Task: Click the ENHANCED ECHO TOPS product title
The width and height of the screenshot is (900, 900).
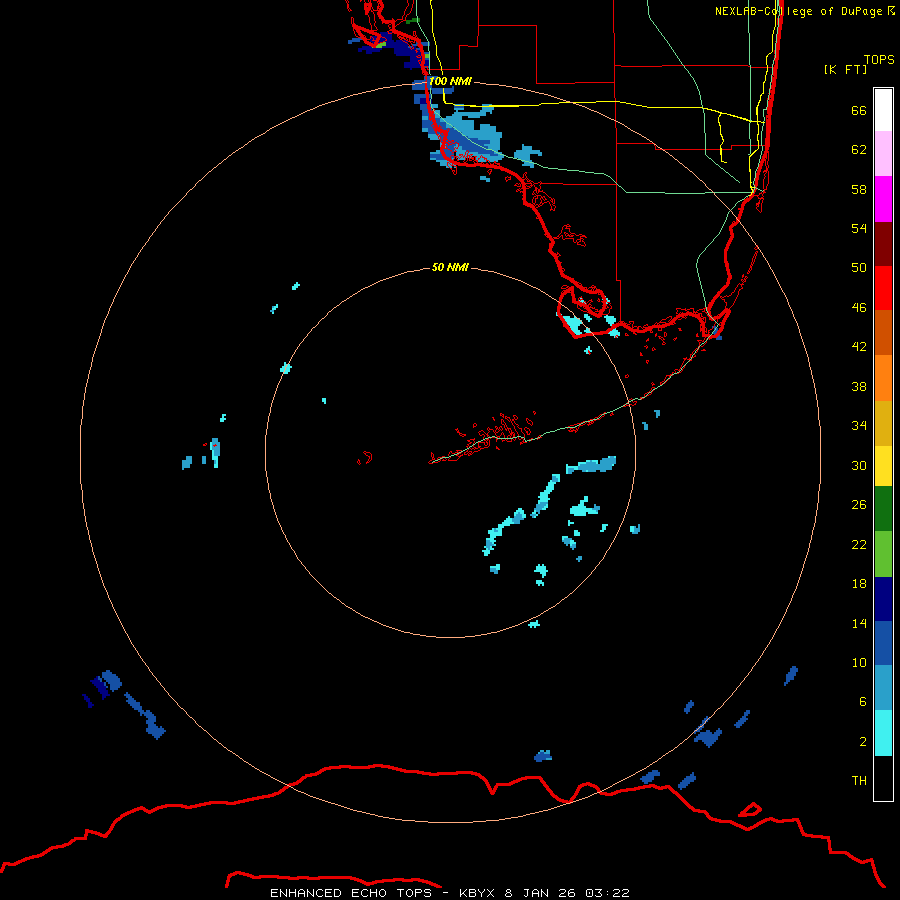Action: point(351,893)
